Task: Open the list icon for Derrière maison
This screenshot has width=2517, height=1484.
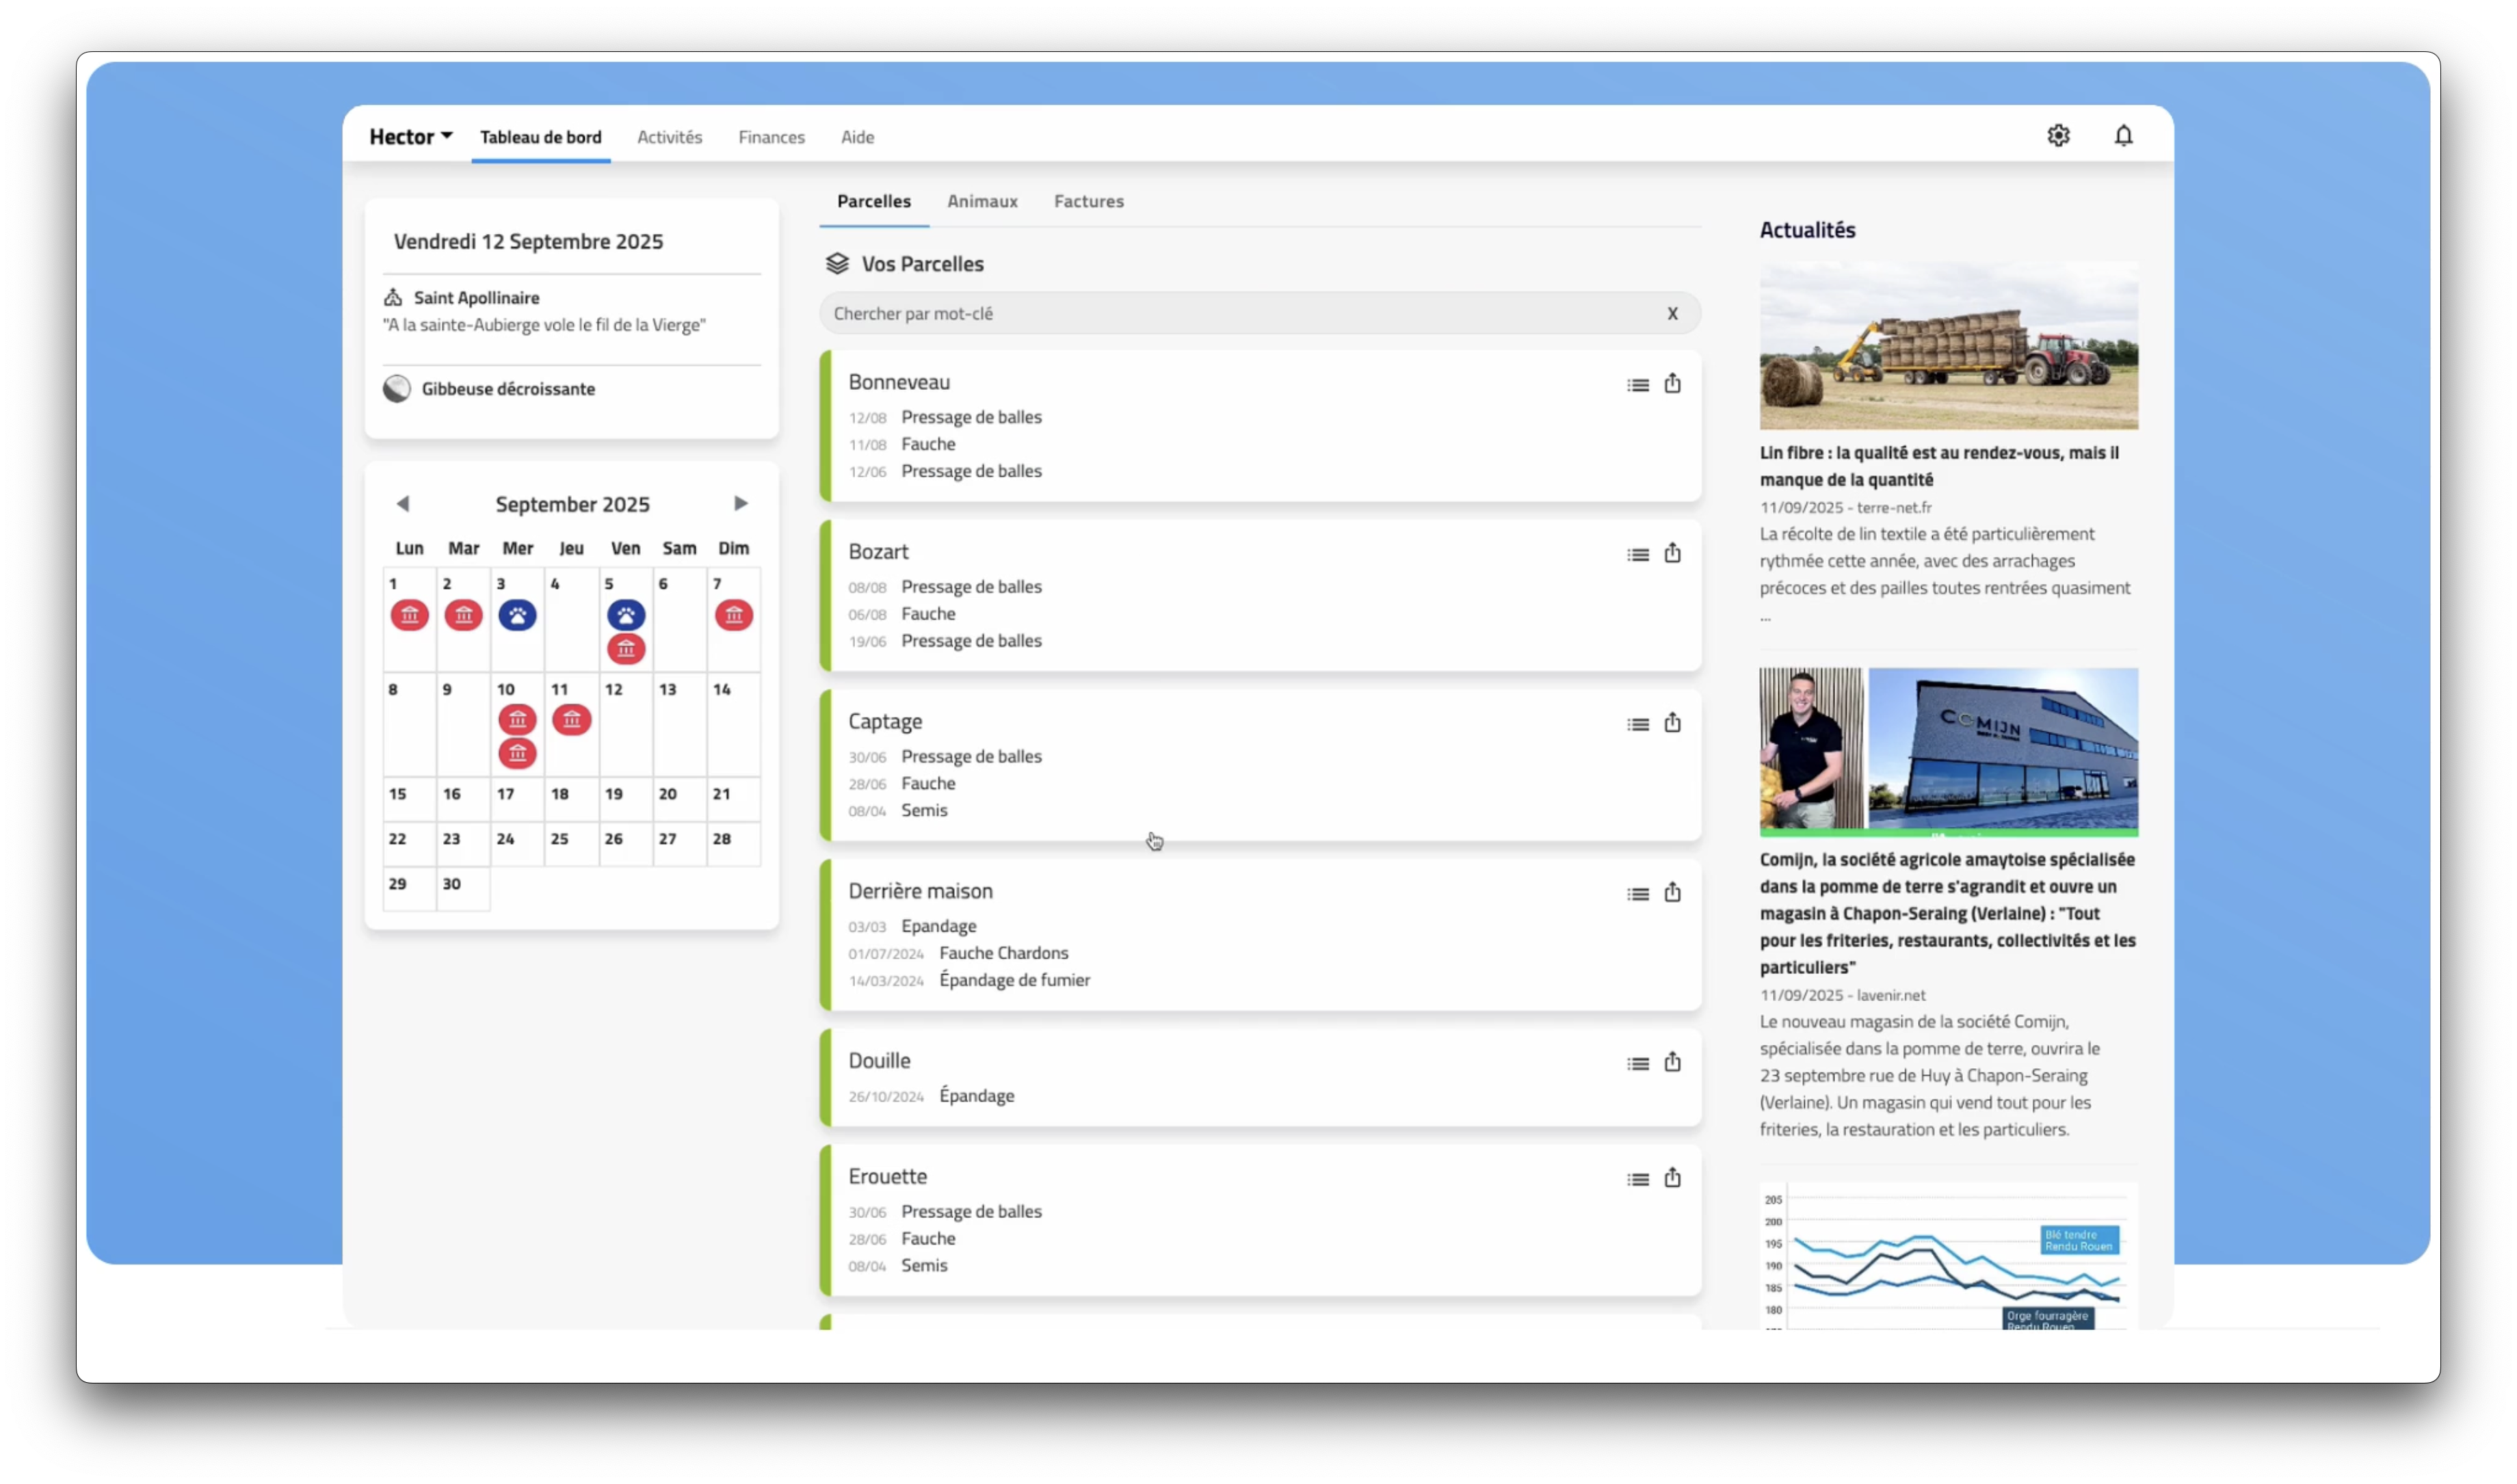Action: [1637, 895]
